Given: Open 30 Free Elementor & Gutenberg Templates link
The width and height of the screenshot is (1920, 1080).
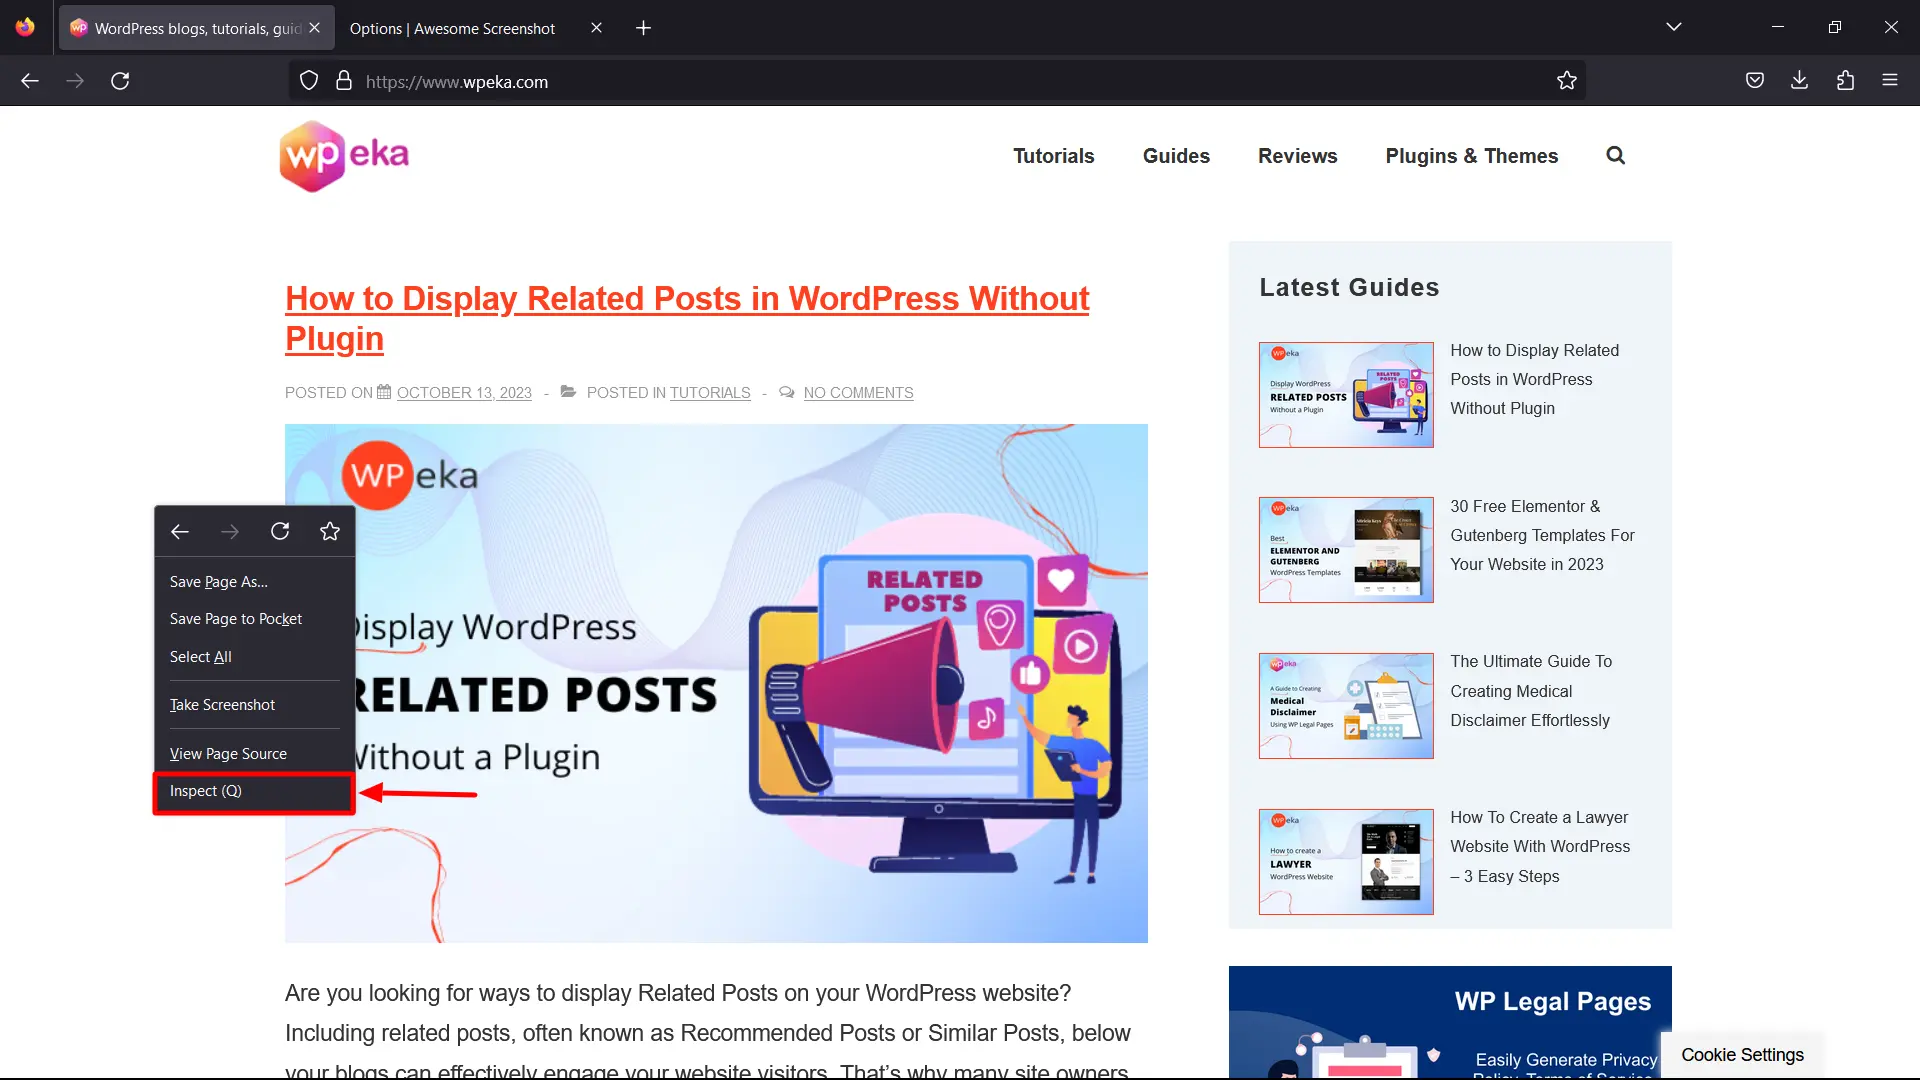Looking at the screenshot, I should pyautogui.click(x=1542, y=535).
